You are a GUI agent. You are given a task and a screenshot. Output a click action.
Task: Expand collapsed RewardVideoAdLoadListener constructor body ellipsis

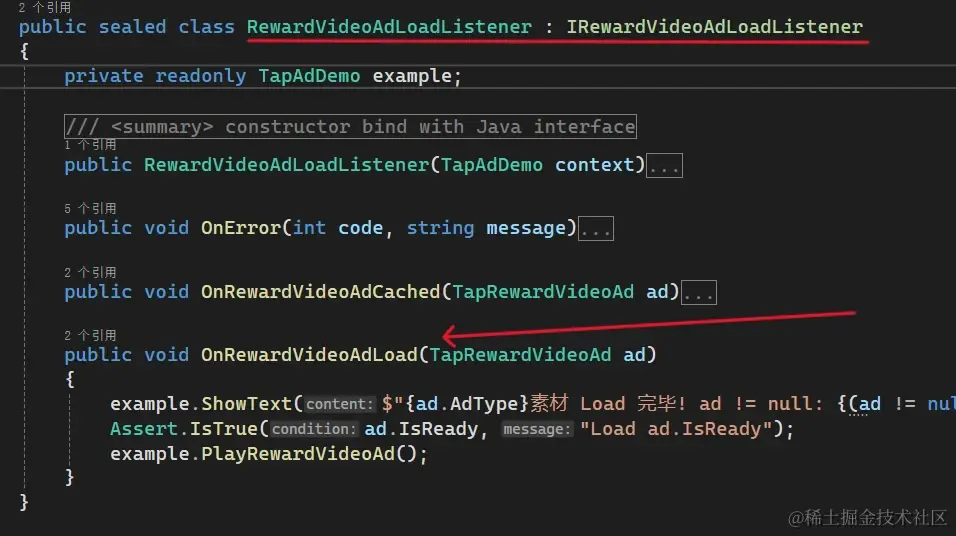[665, 165]
